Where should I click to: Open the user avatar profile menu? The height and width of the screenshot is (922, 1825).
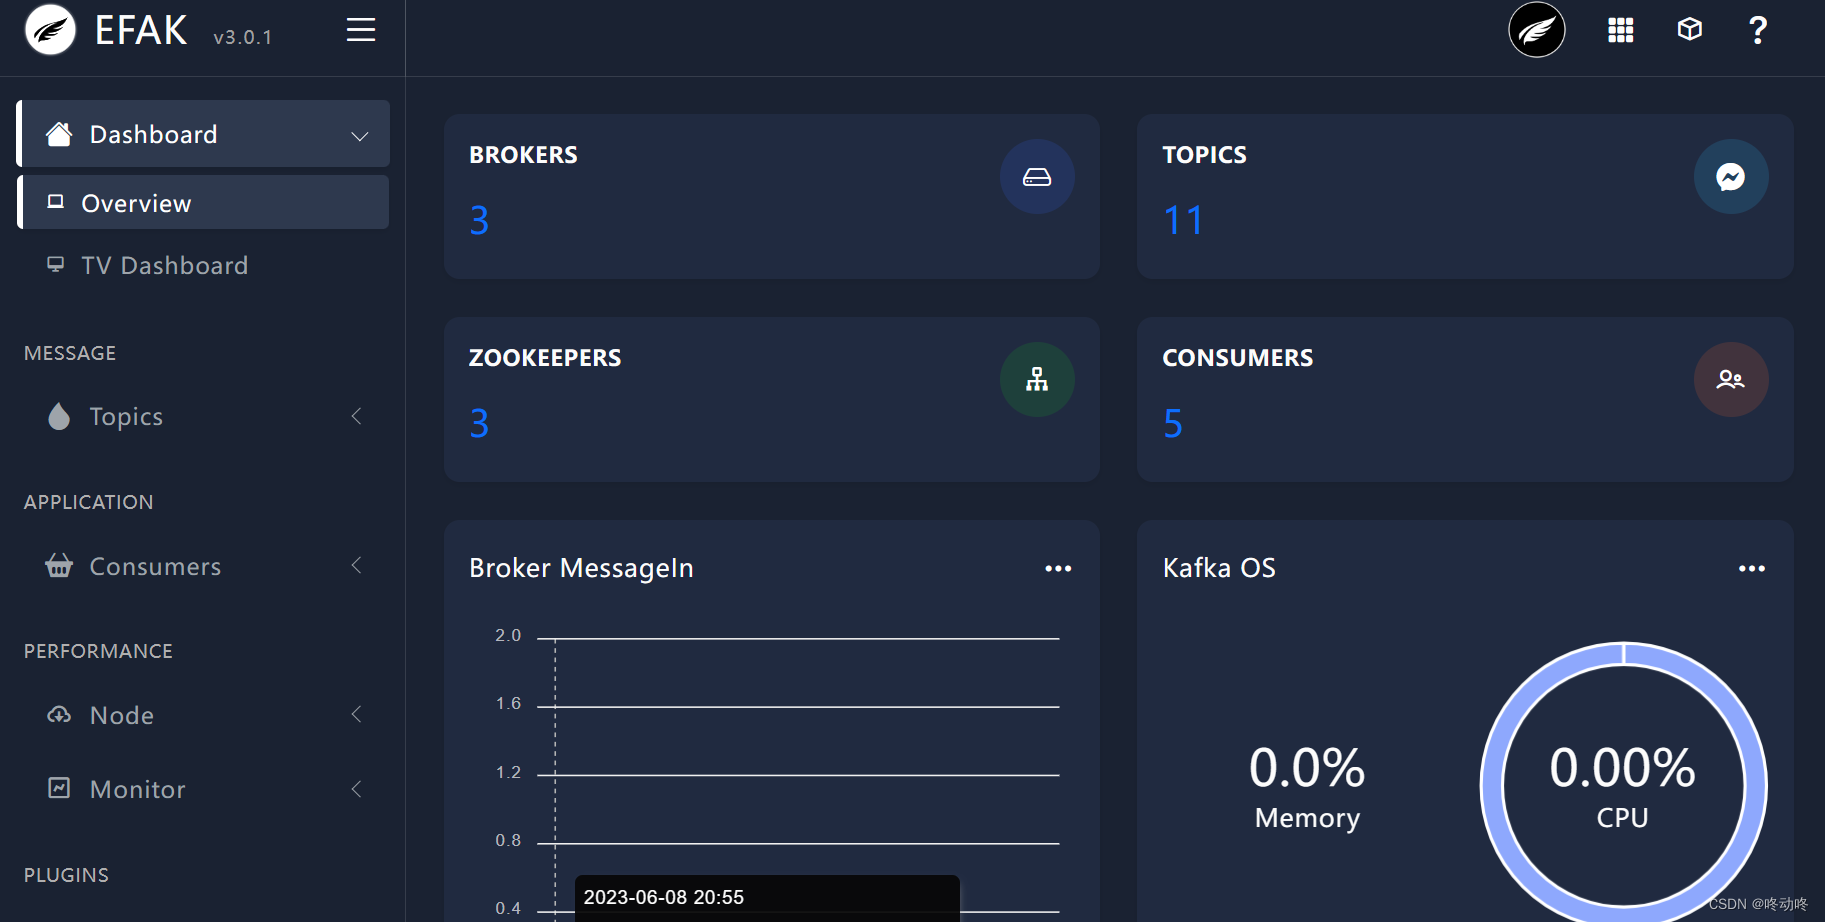1537,30
